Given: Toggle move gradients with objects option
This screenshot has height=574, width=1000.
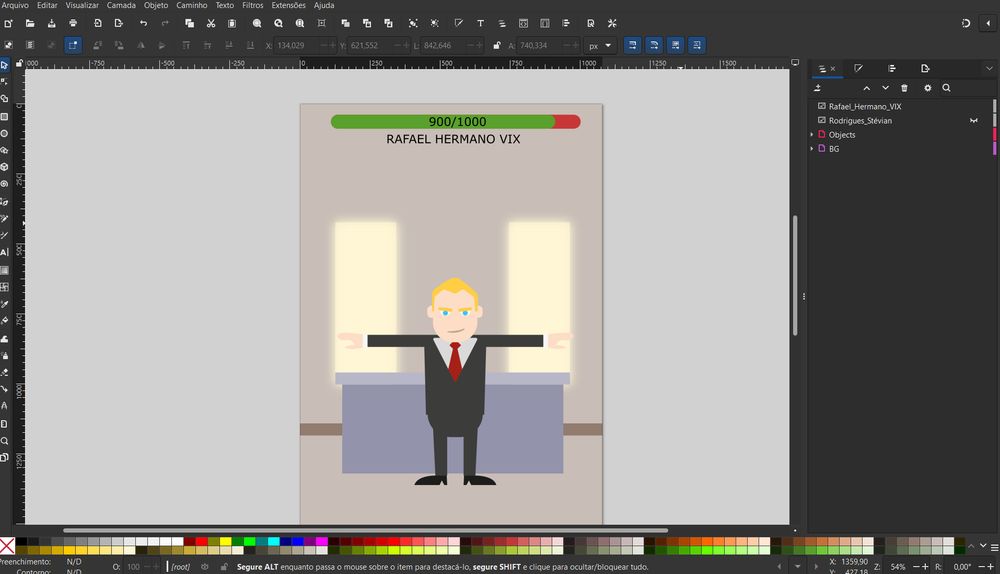Looking at the screenshot, I should click(675, 45).
